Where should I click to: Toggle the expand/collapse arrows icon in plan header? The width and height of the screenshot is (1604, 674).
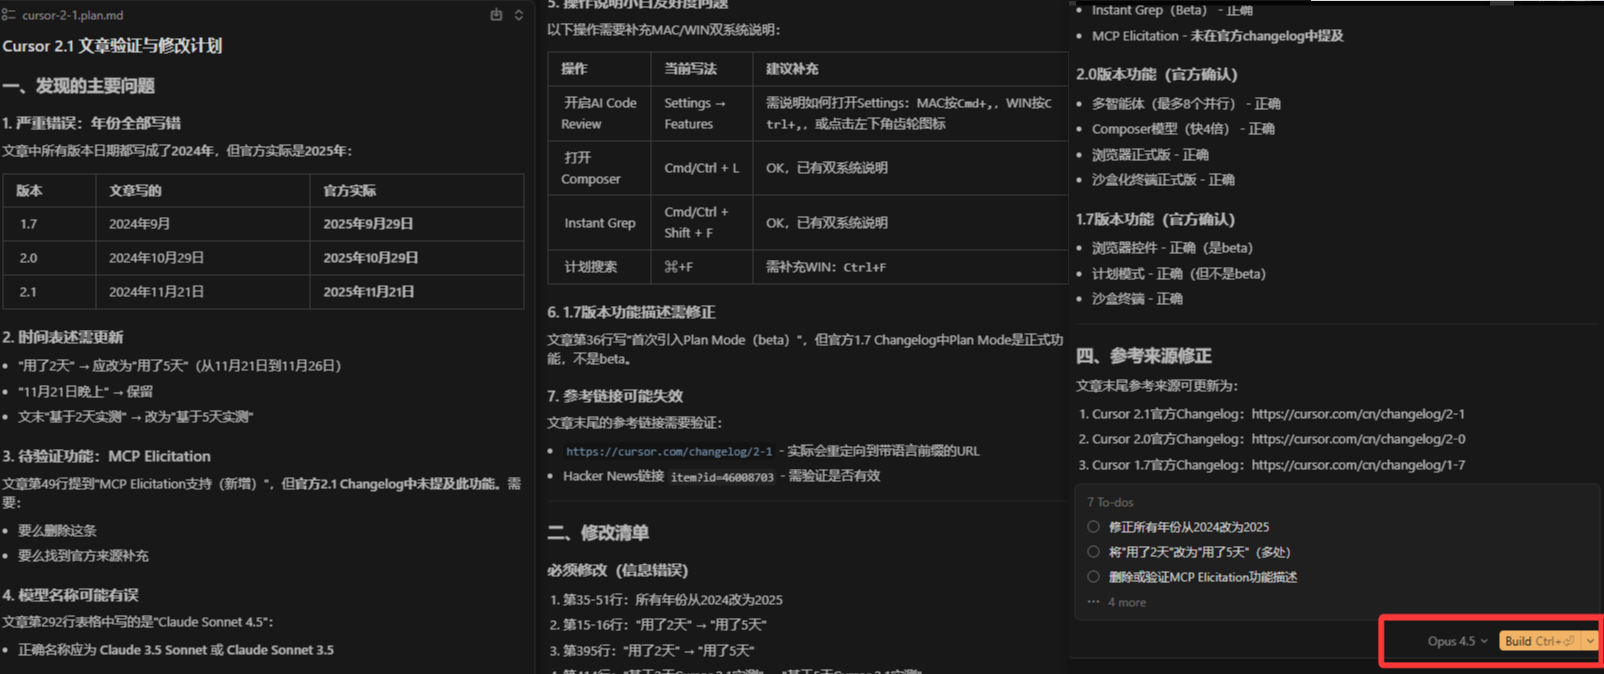pyautogui.click(x=518, y=15)
